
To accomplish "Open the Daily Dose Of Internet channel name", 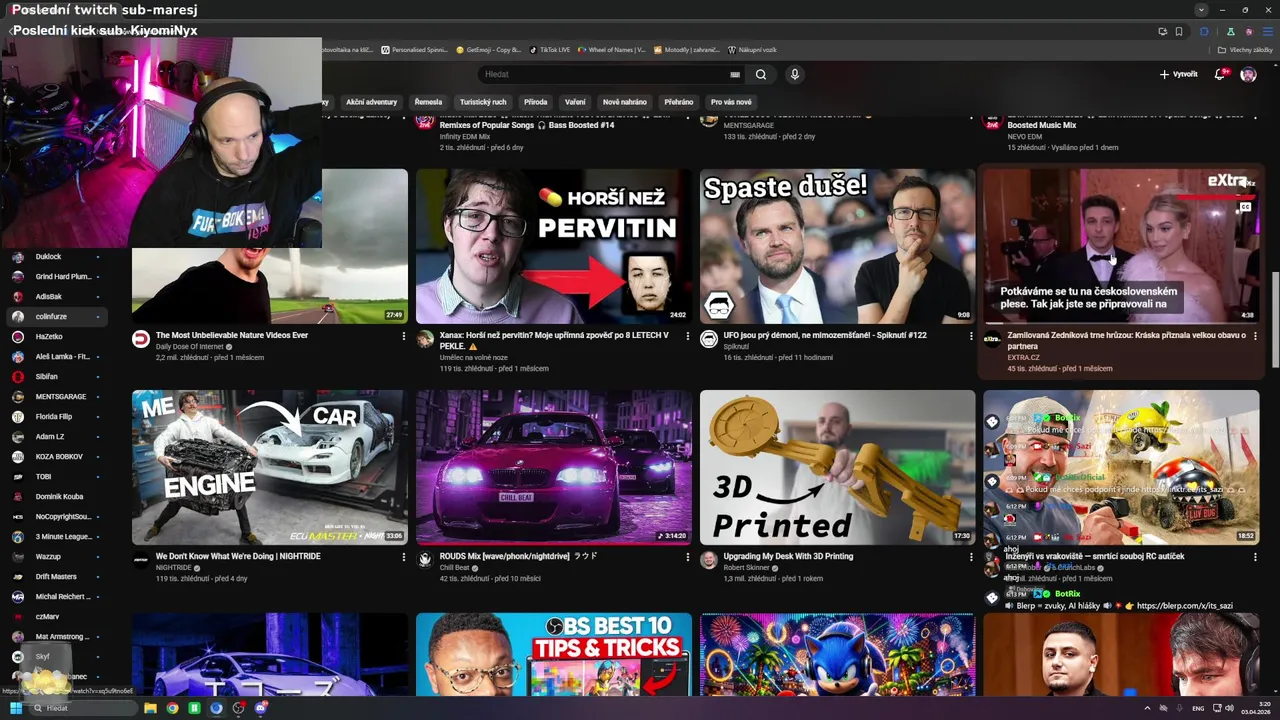I will click(x=191, y=347).
